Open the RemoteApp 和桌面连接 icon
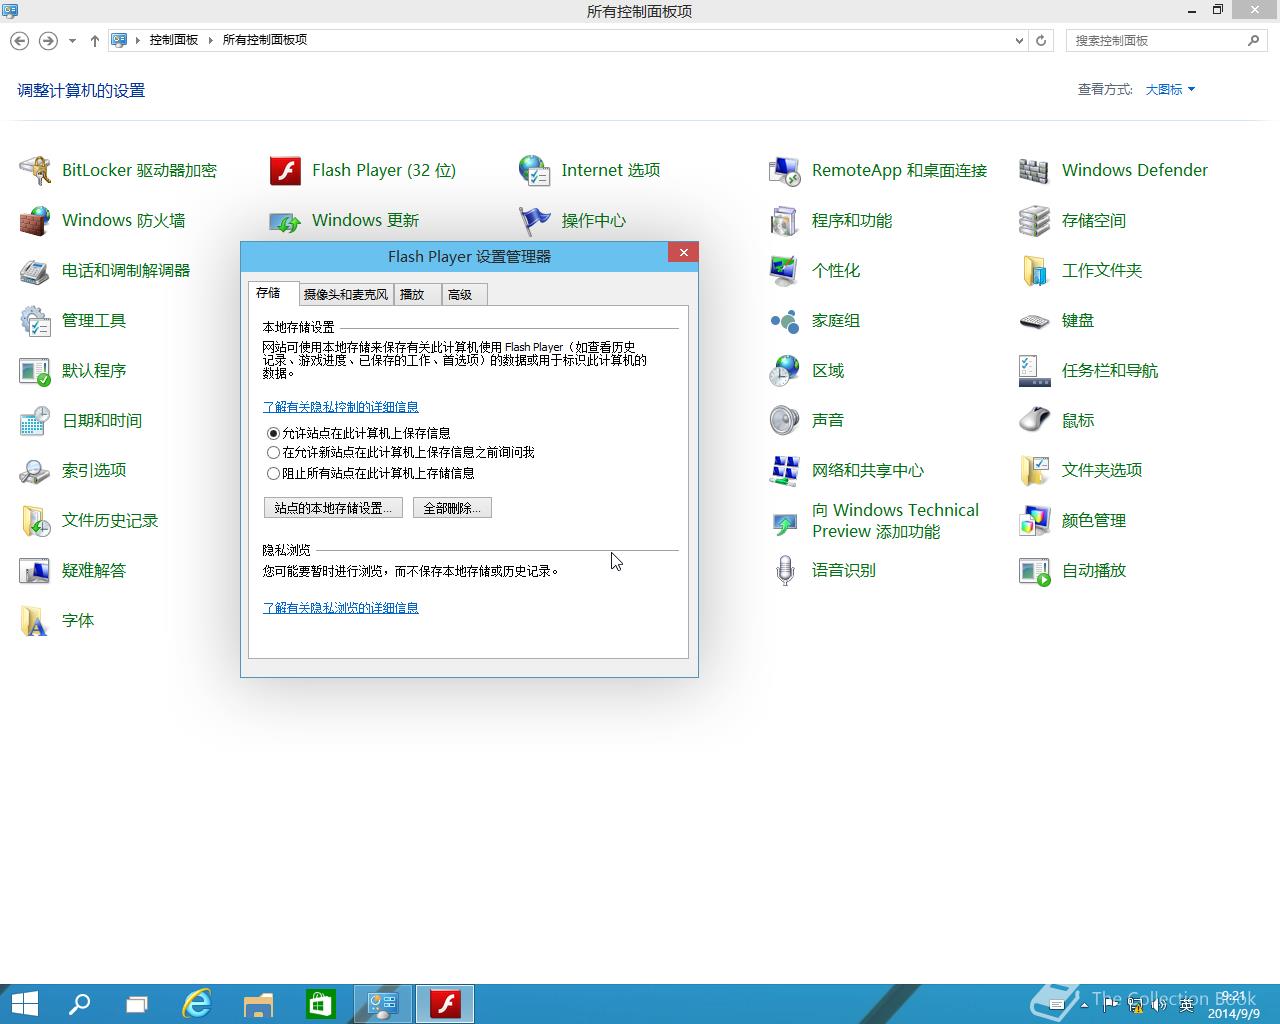1280x1024 pixels. click(x=785, y=170)
